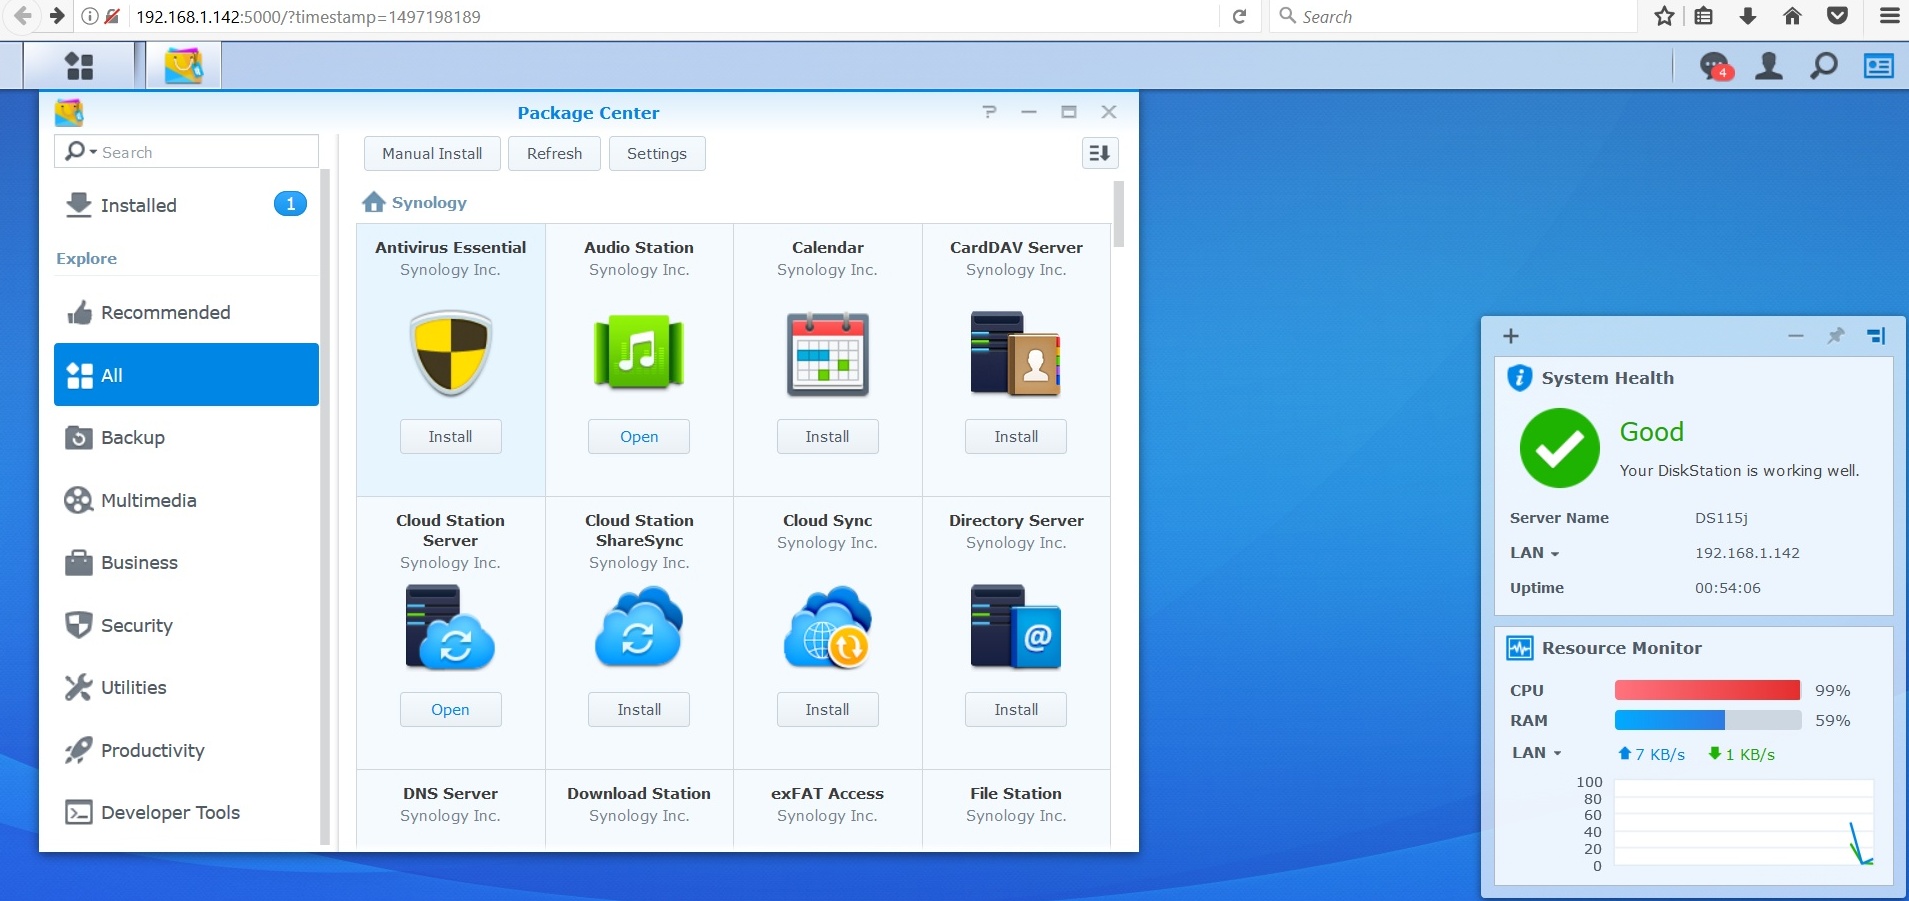Click the Cloud Station ShareSync icon

(639, 627)
